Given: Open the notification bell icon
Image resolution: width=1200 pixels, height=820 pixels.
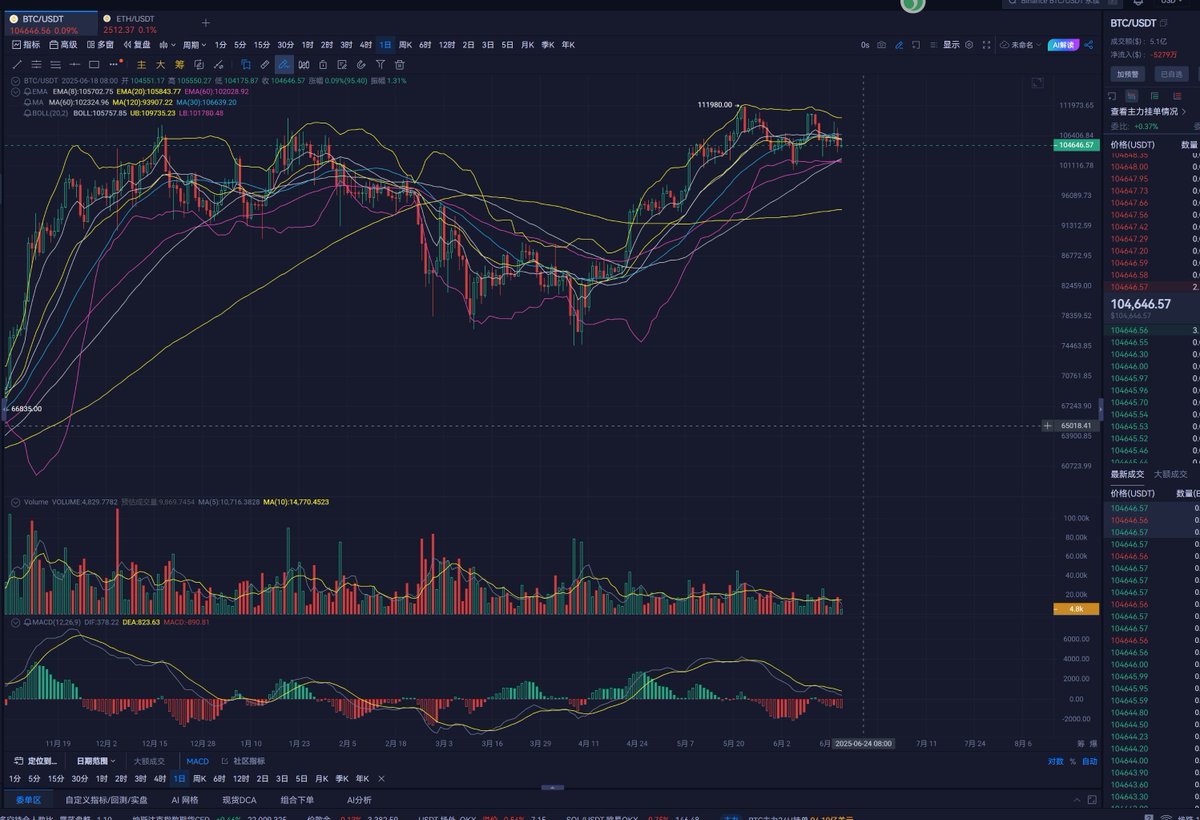Looking at the screenshot, I should [1138, 4].
